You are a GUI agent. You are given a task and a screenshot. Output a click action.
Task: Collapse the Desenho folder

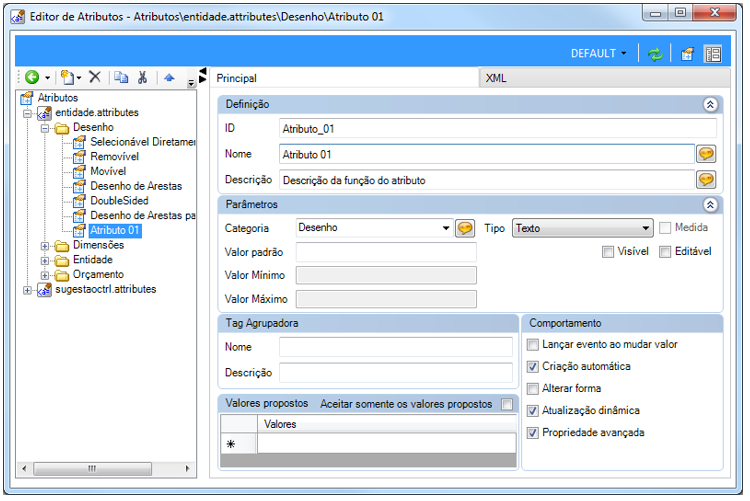45,128
